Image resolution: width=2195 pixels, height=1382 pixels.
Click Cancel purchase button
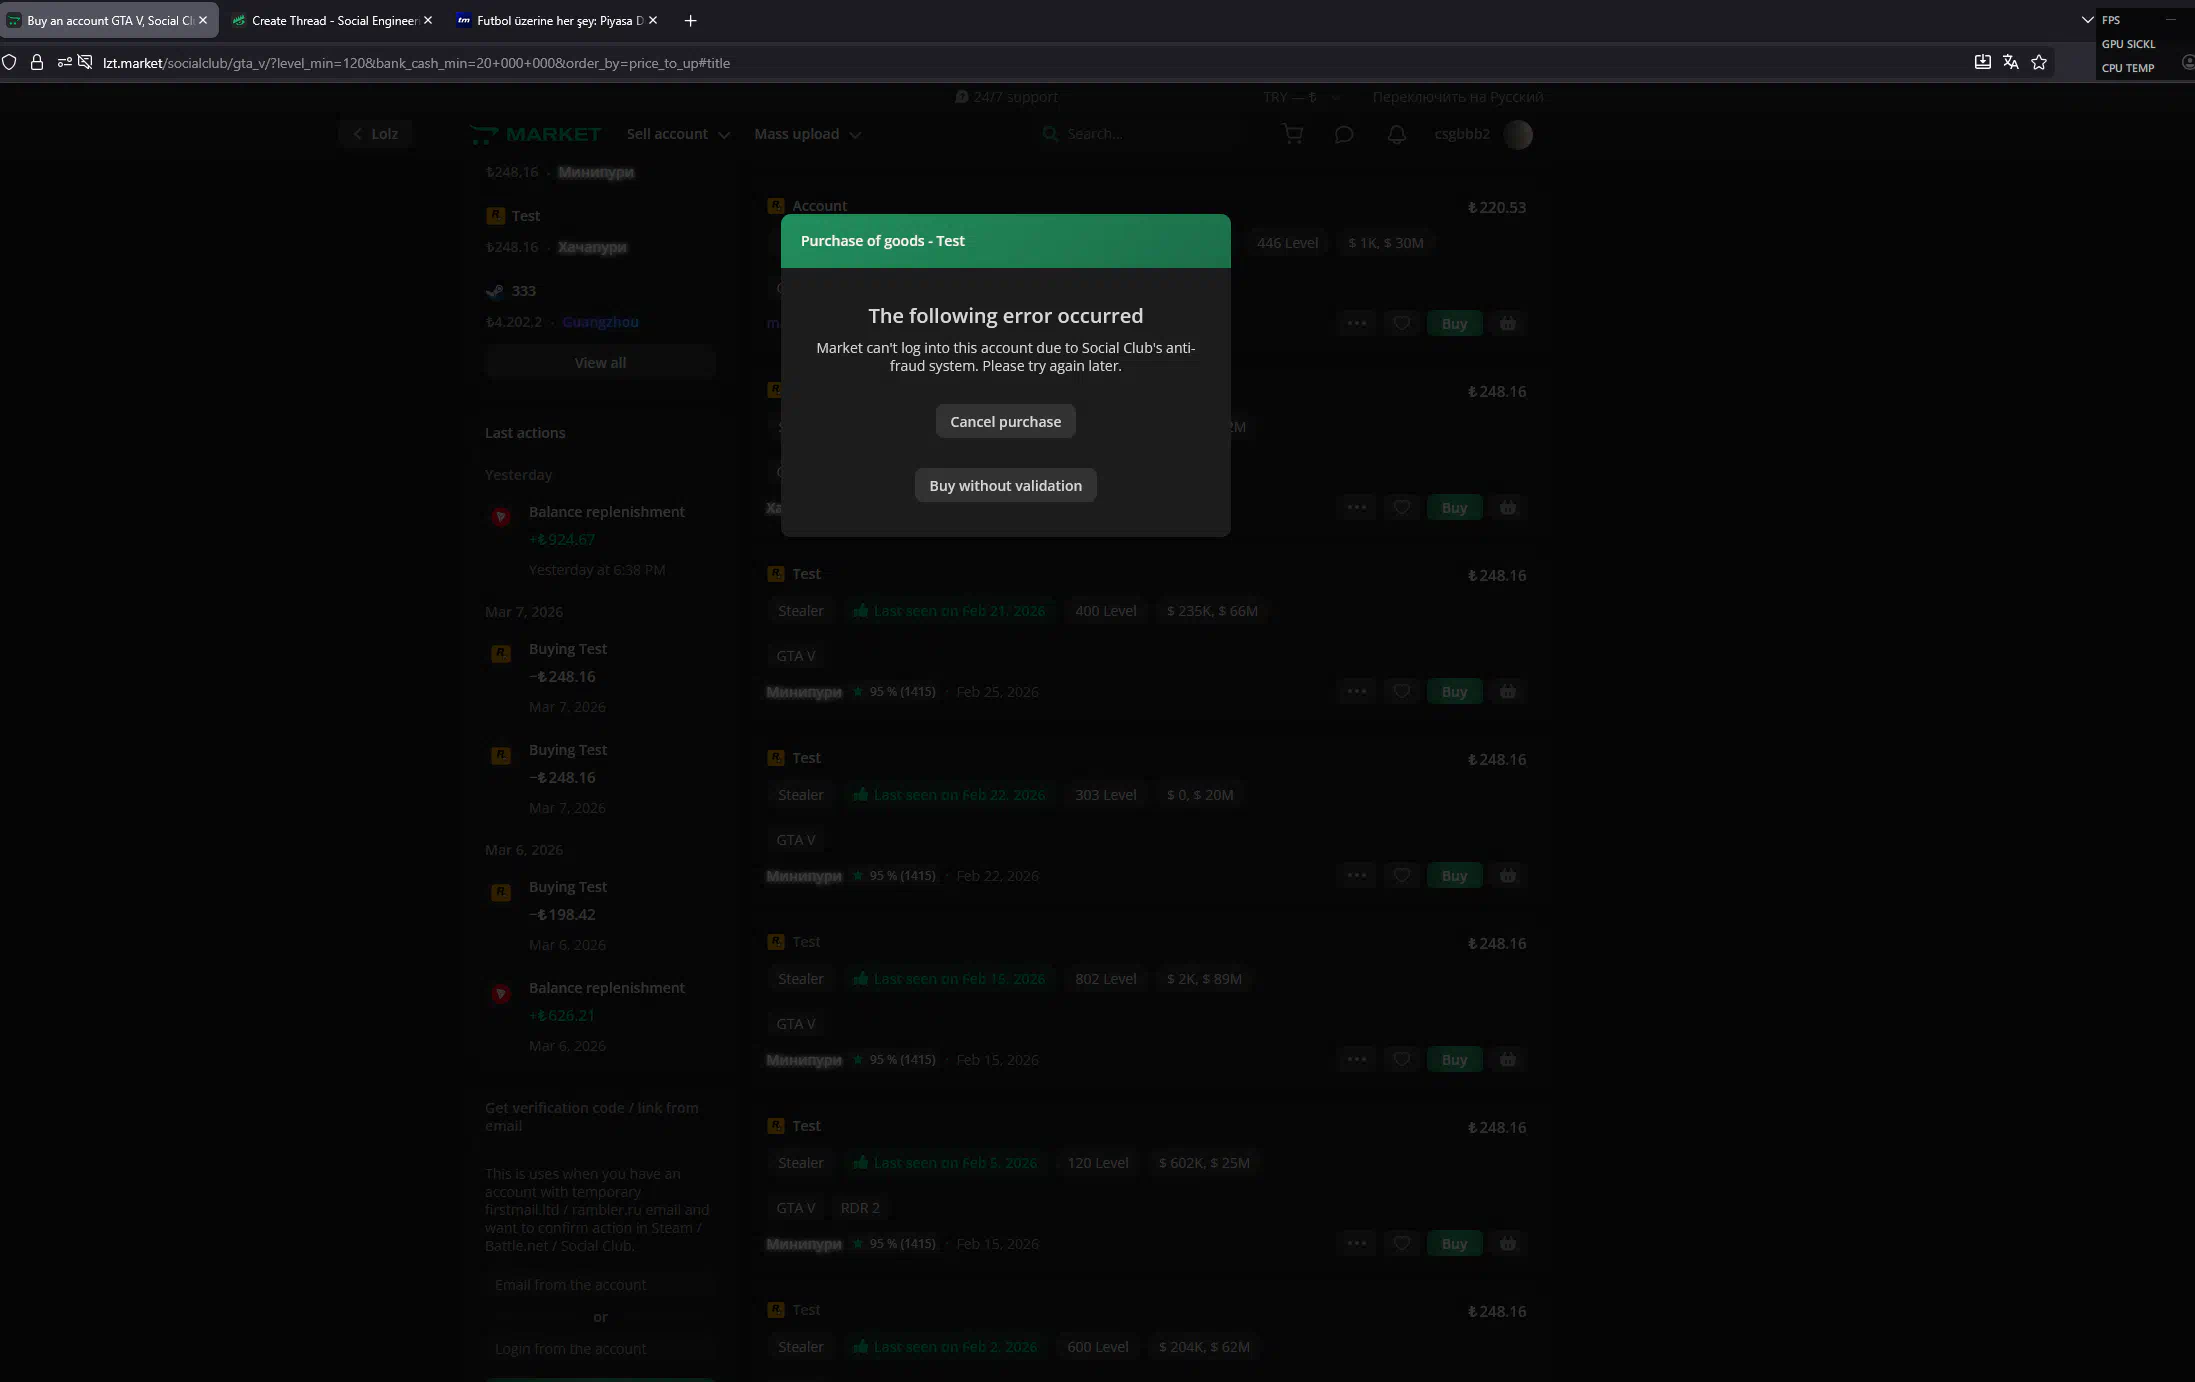click(1005, 421)
